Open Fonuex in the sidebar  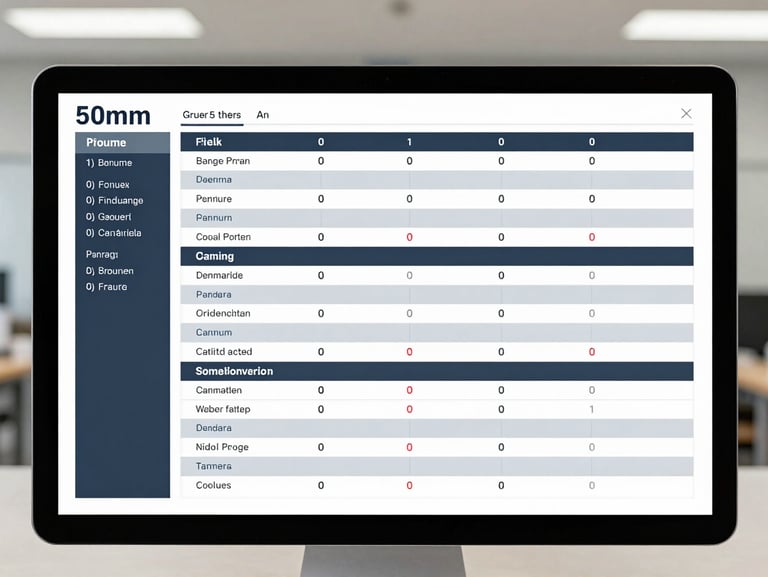(108, 185)
